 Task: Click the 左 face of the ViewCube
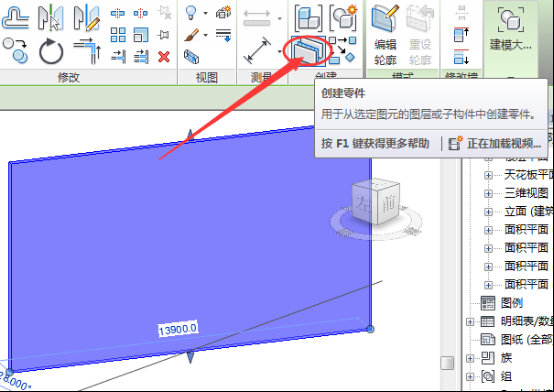[x=364, y=204]
